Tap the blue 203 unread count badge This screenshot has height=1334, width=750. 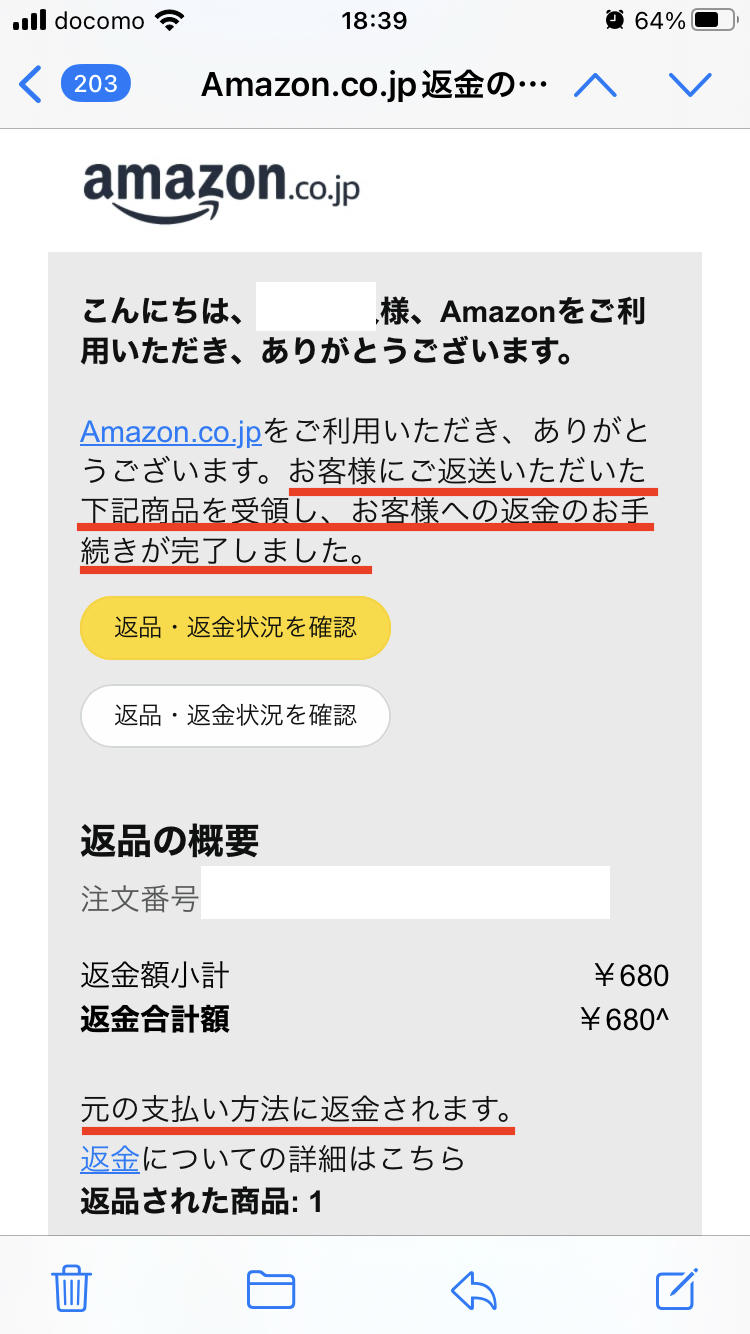coord(94,85)
